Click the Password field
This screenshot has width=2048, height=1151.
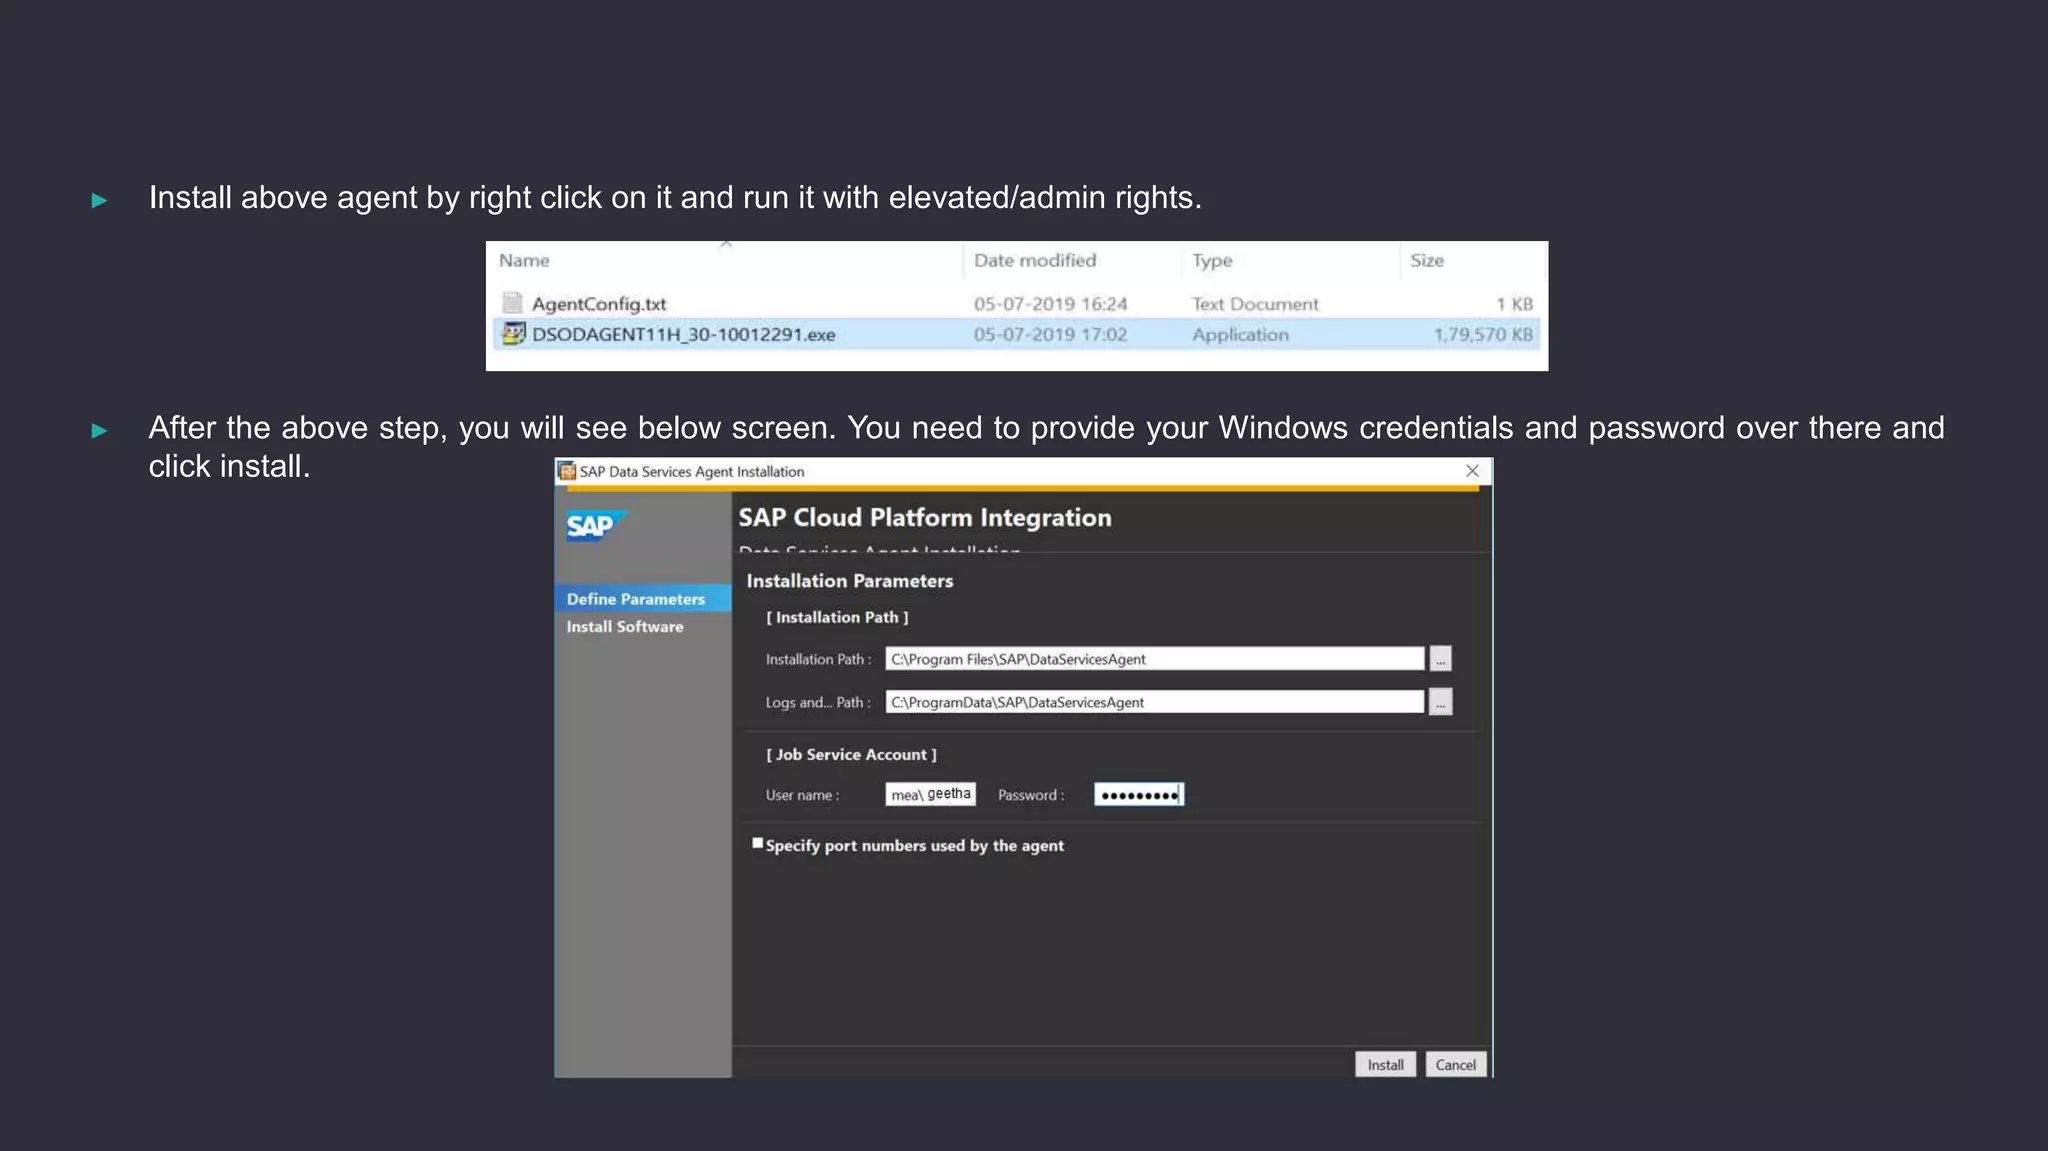[x=1138, y=795]
